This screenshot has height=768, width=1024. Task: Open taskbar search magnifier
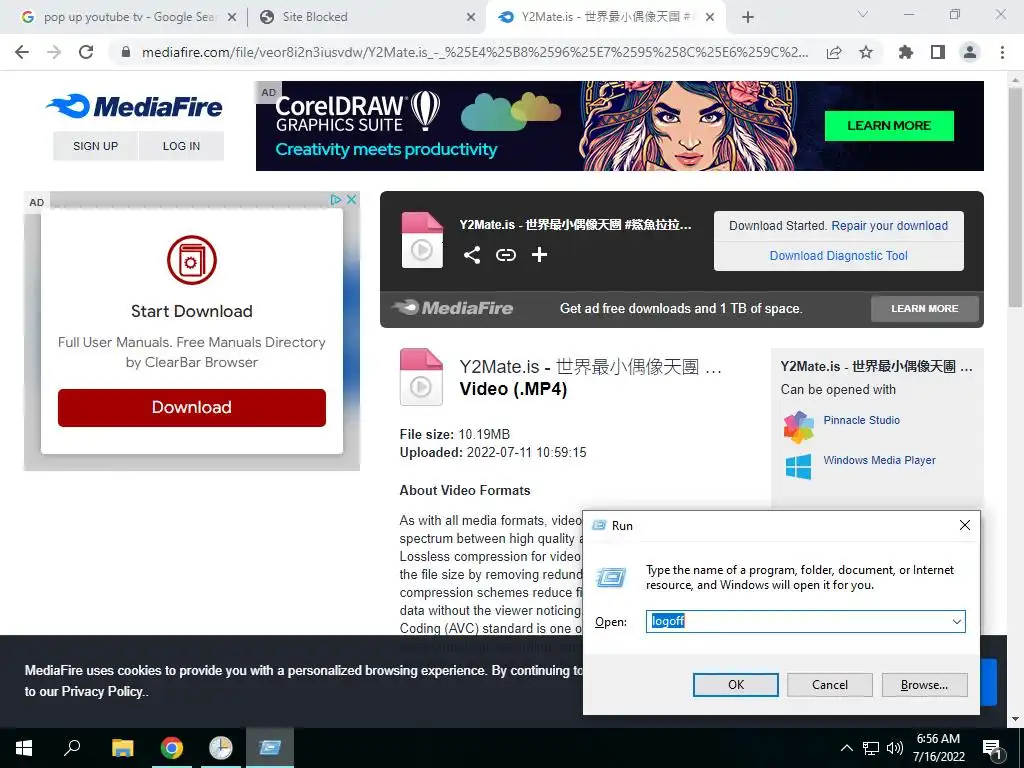72,748
